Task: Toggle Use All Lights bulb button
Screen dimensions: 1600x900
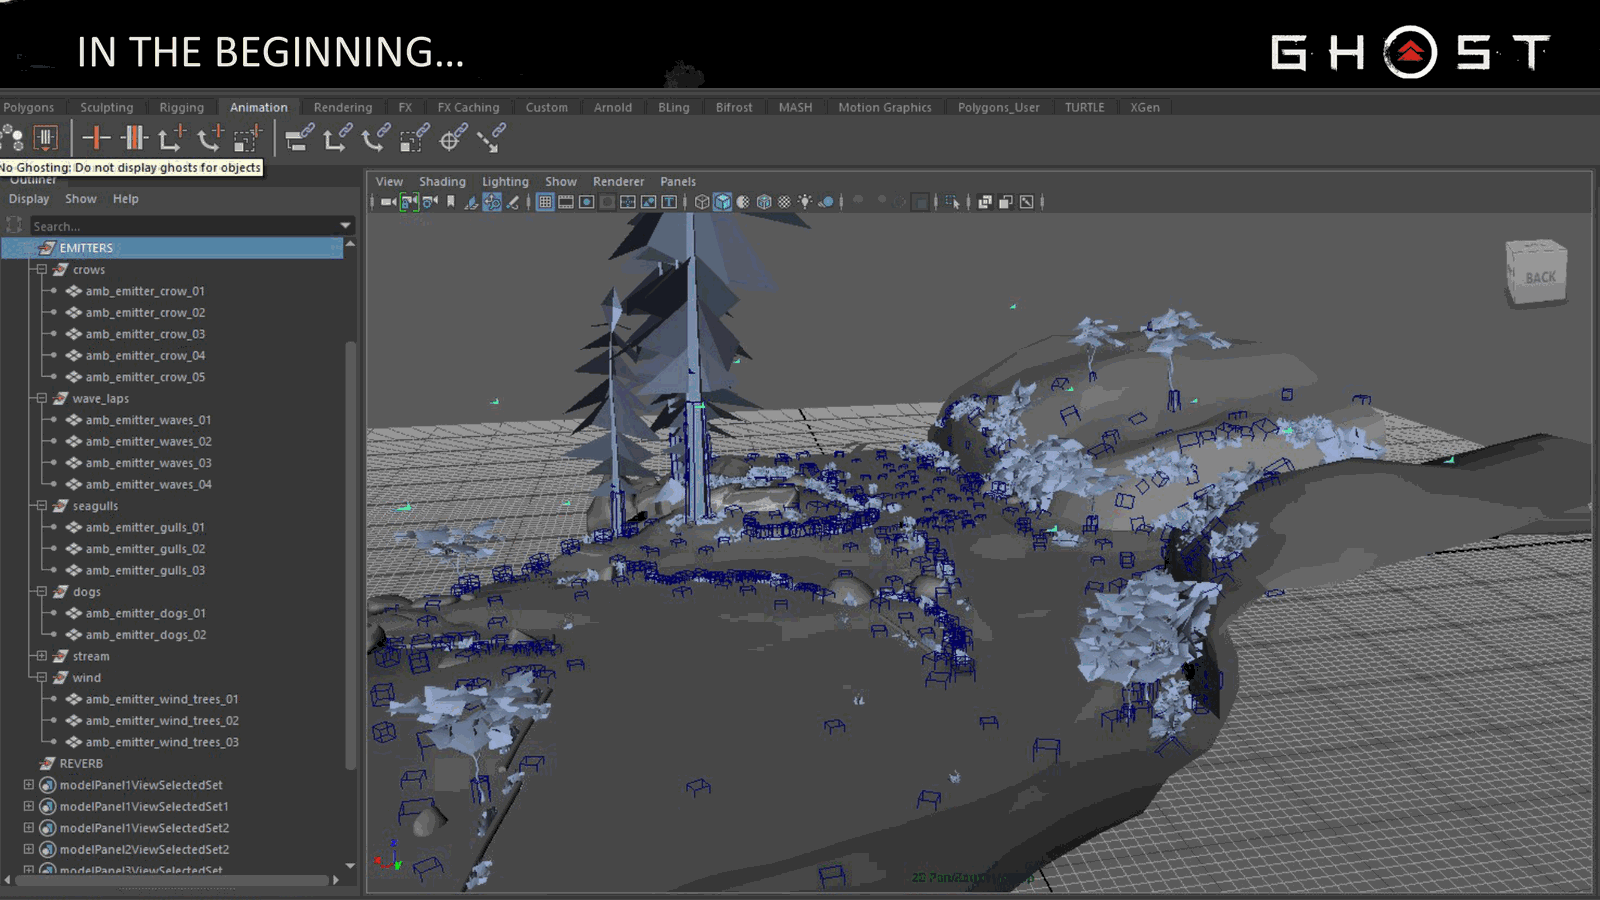Action: (805, 202)
